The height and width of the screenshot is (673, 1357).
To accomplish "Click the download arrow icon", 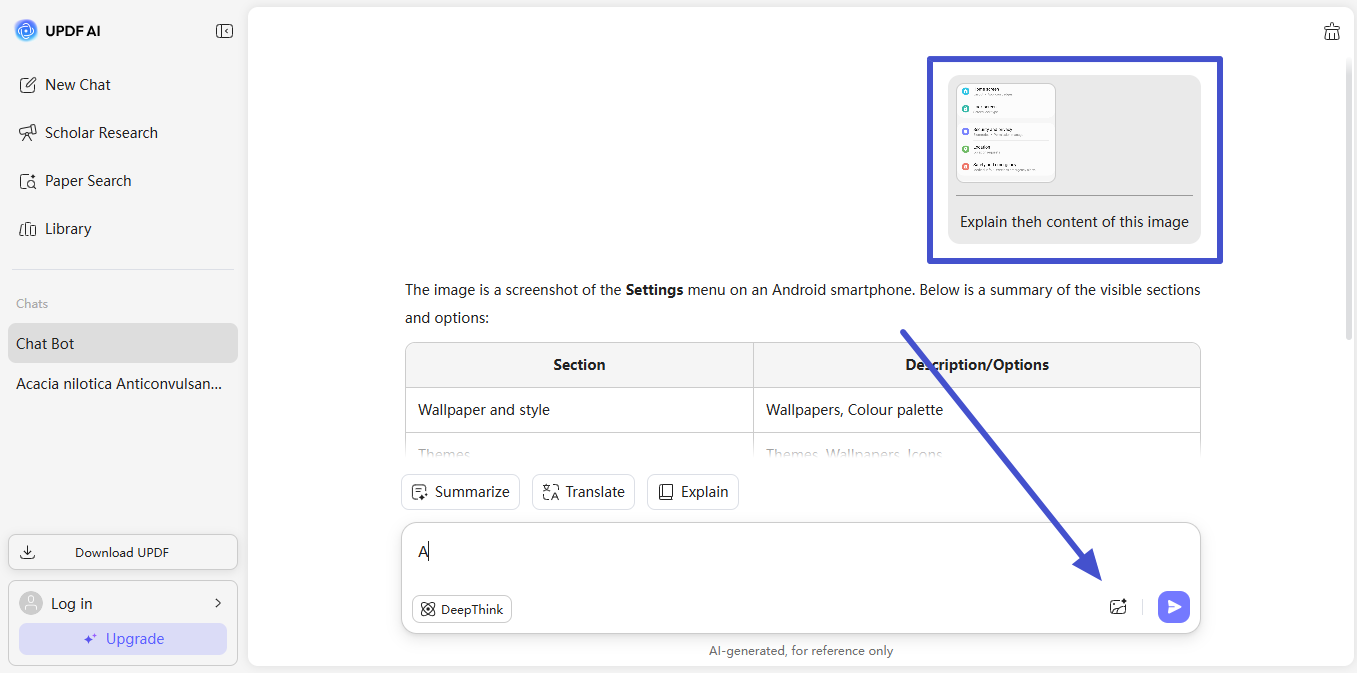I will pos(28,552).
